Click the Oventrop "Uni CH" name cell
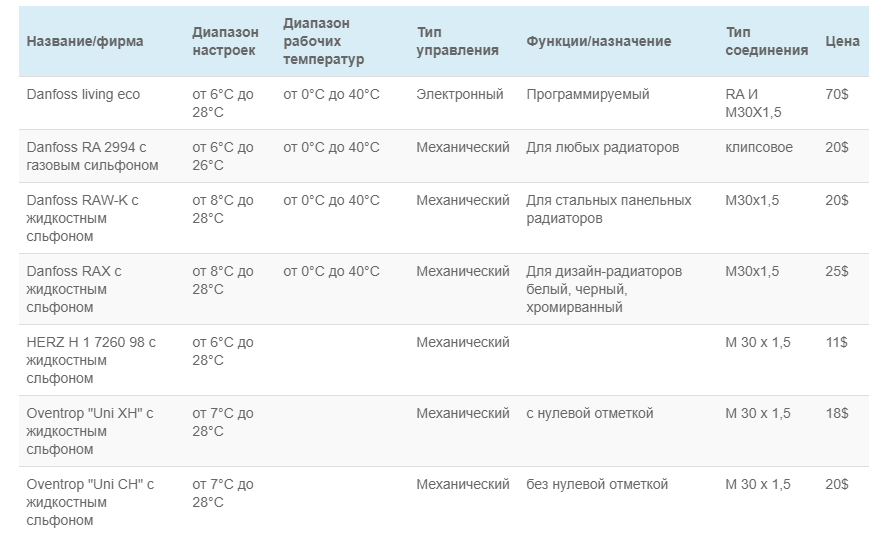886x545 pixels. 90,502
